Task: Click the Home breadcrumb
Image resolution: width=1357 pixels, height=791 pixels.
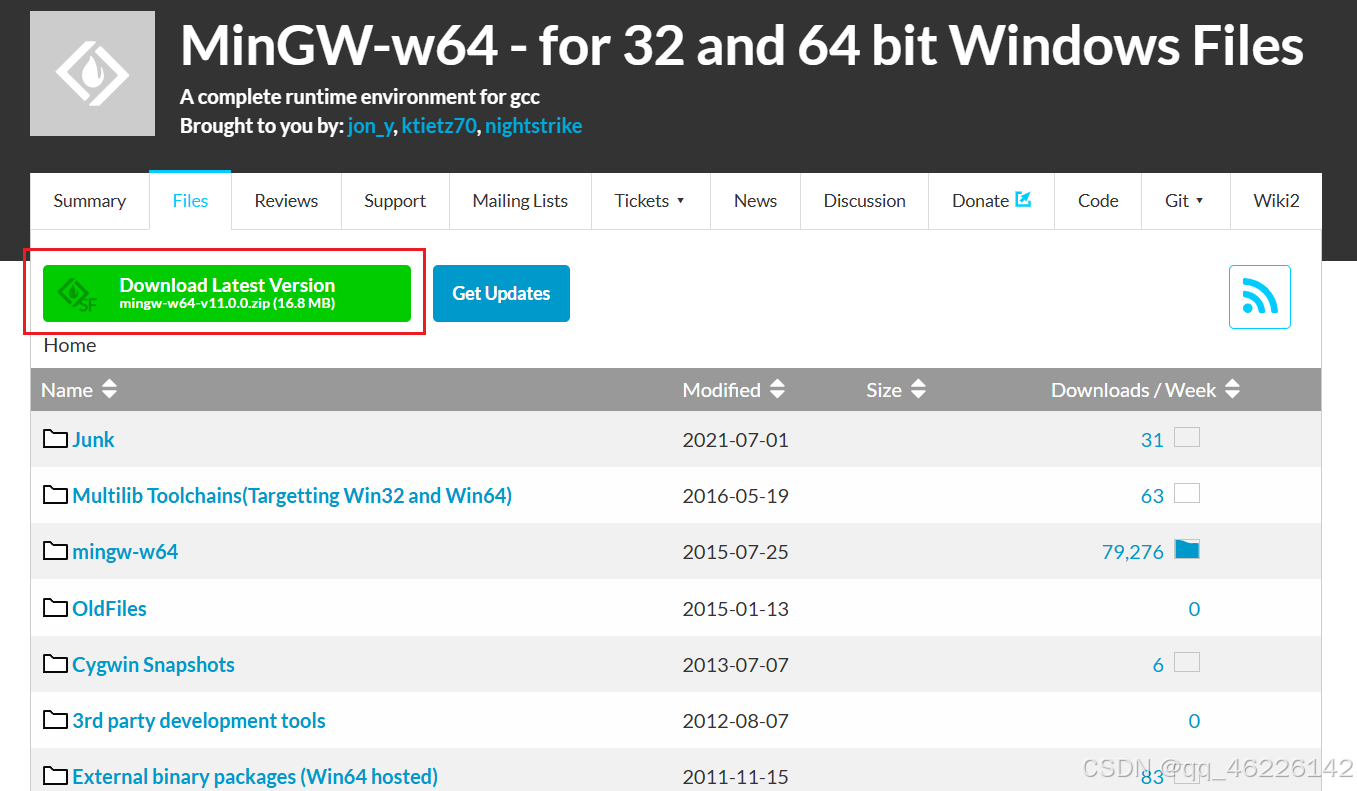Action: click(x=70, y=345)
